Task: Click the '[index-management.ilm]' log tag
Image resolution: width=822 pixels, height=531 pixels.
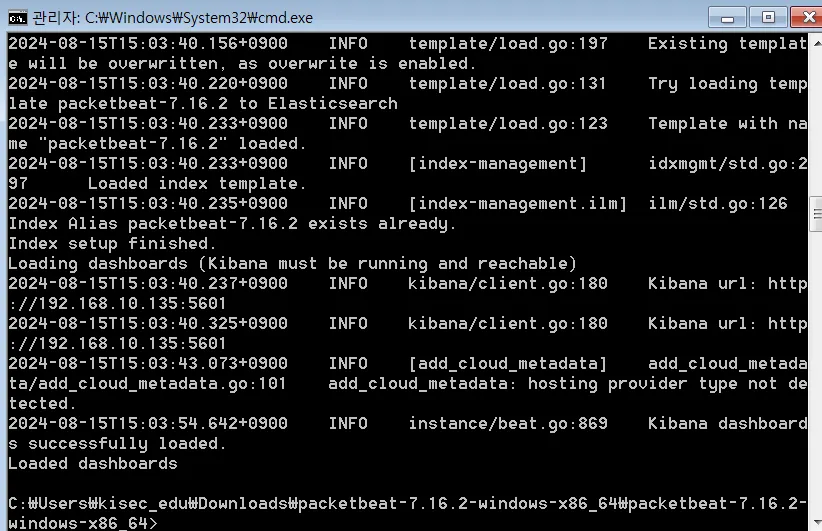Action: pyautogui.click(x=517, y=204)
